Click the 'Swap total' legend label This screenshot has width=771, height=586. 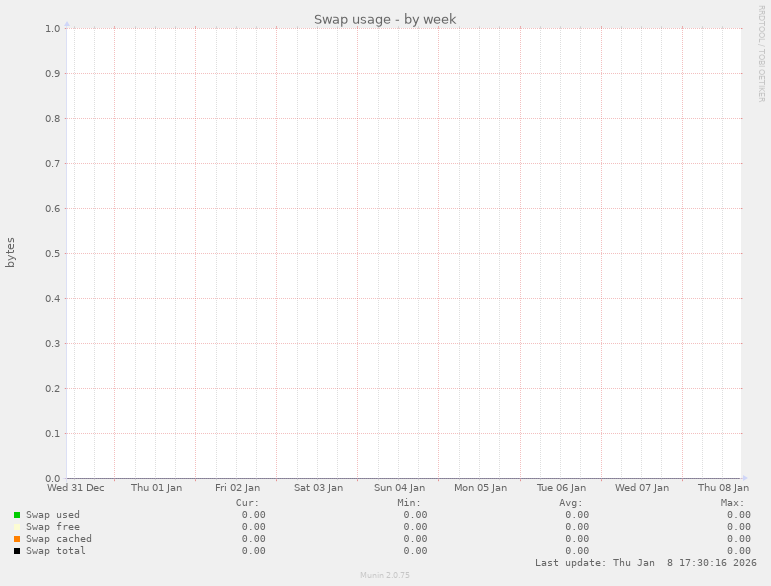tap(56, 551)
